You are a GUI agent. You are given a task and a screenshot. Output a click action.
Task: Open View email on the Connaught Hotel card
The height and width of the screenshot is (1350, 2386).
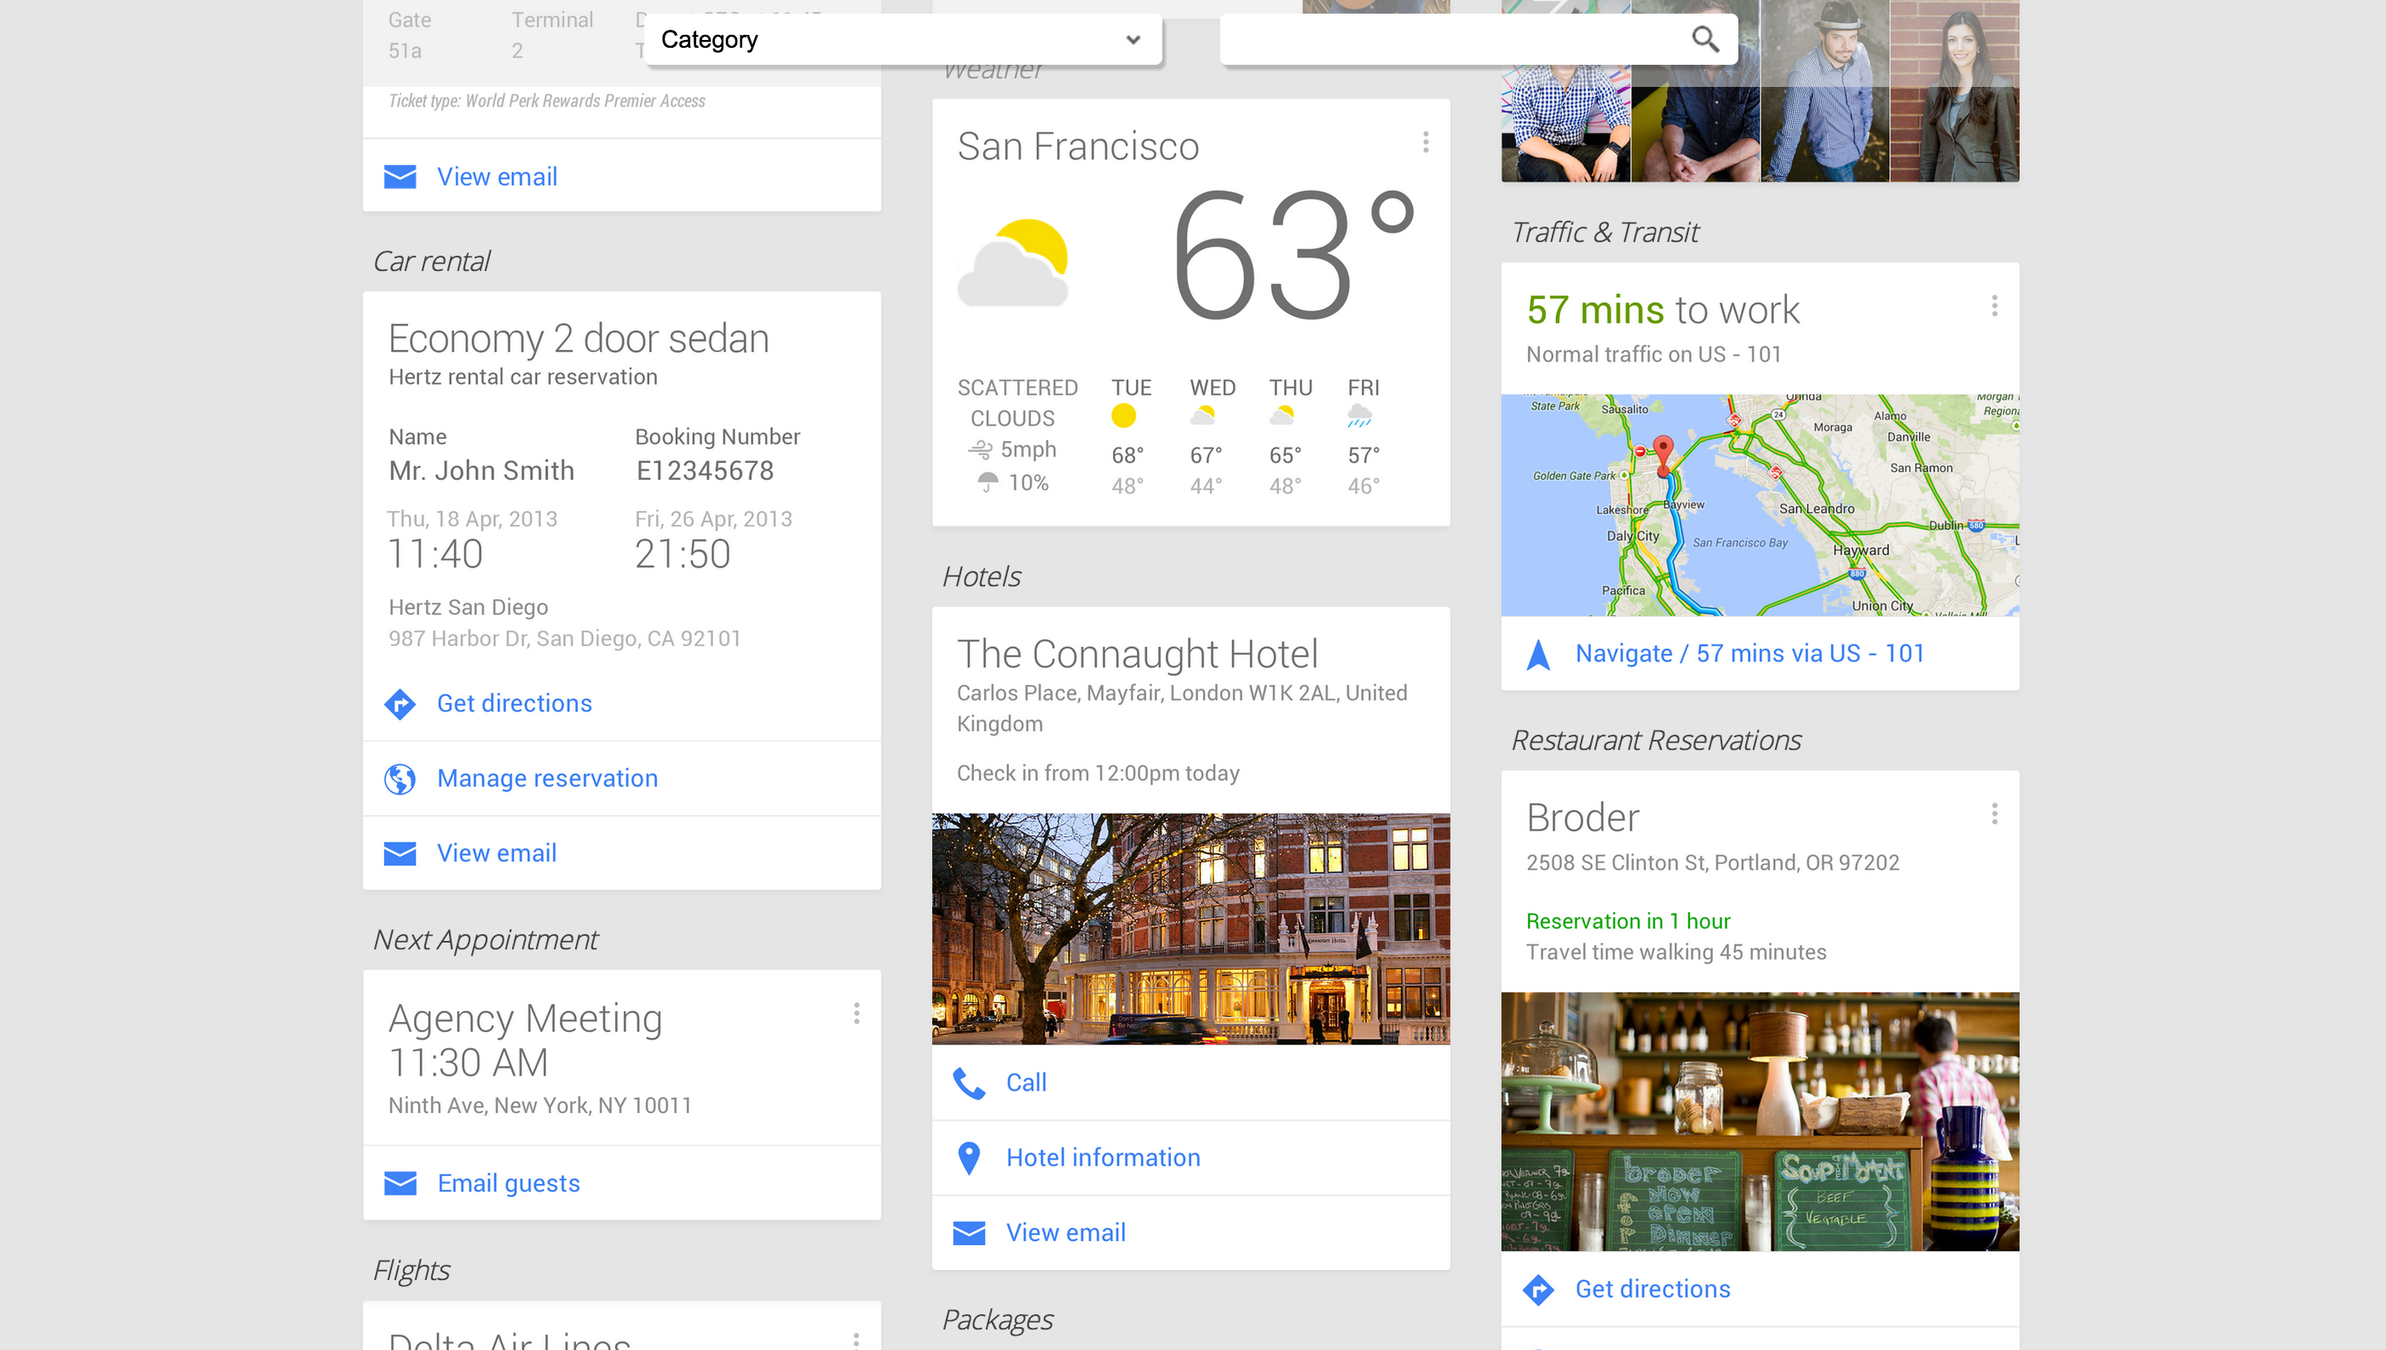[1065, 1233]
